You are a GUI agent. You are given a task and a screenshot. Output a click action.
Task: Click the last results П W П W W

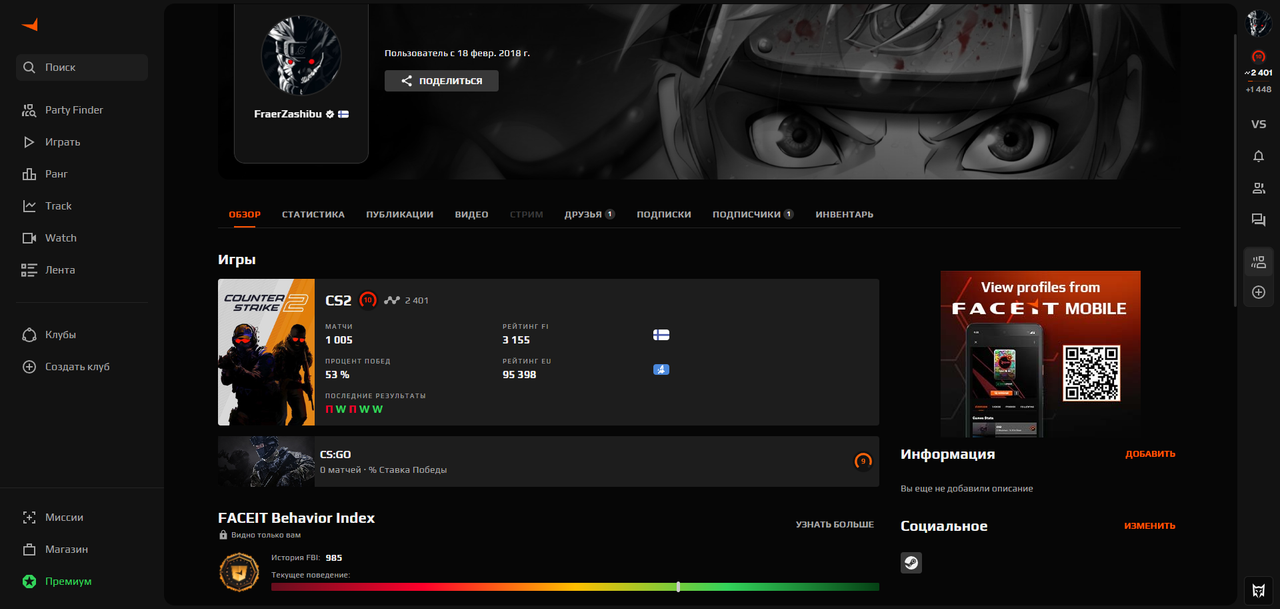click(x=354, y=409)
